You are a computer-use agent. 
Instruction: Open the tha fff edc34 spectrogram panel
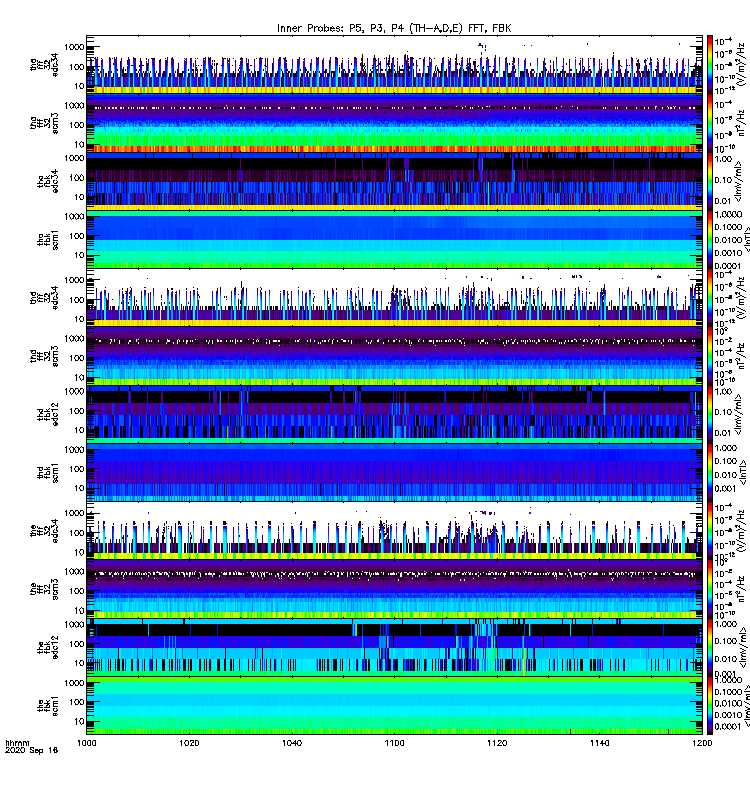tap(394, 65)
